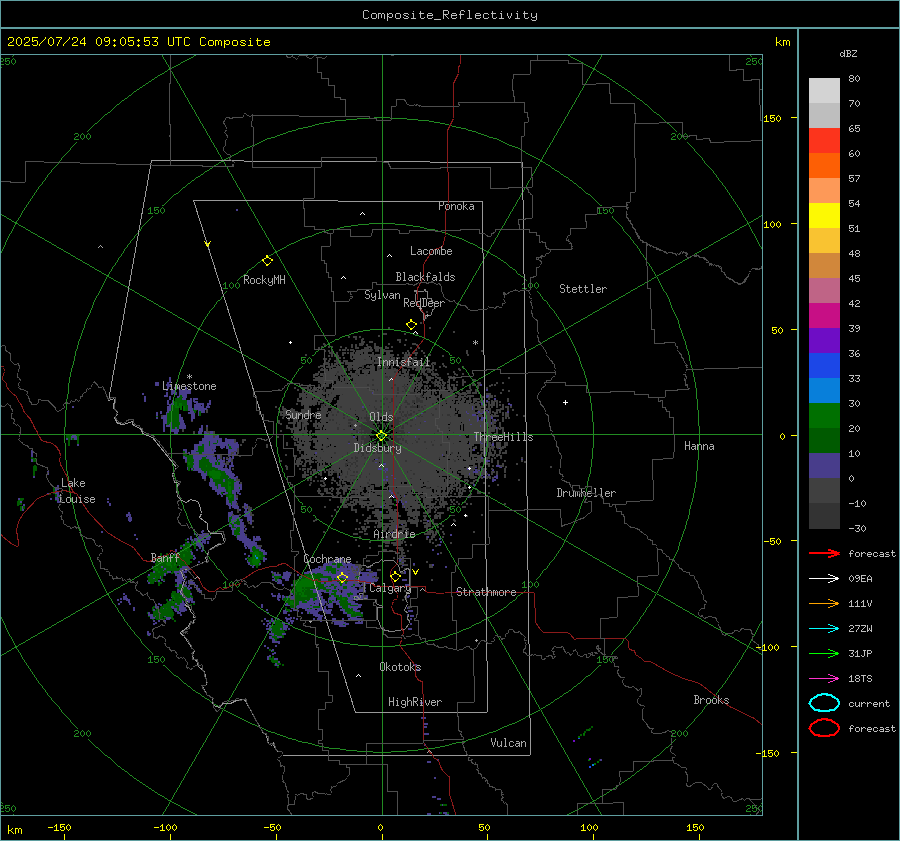This screenshot has width=900, height=841.
Task: Click the Sylvan label
Action: (382, 295)
